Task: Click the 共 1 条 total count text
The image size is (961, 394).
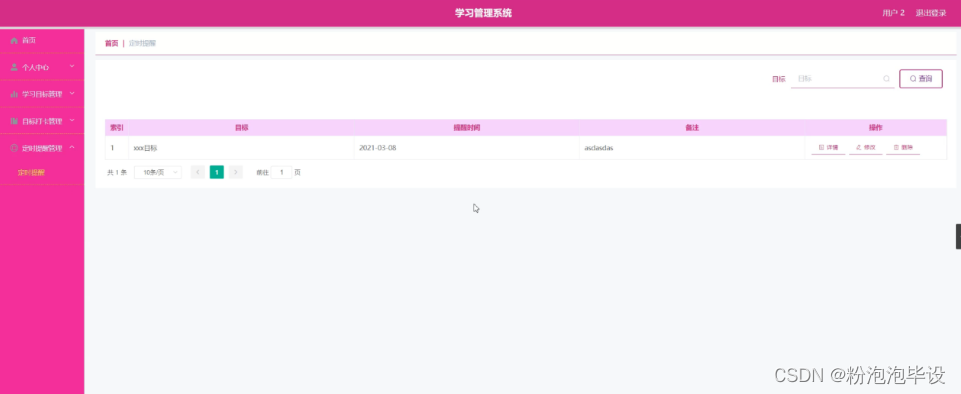Action: (x=116, y=173)
